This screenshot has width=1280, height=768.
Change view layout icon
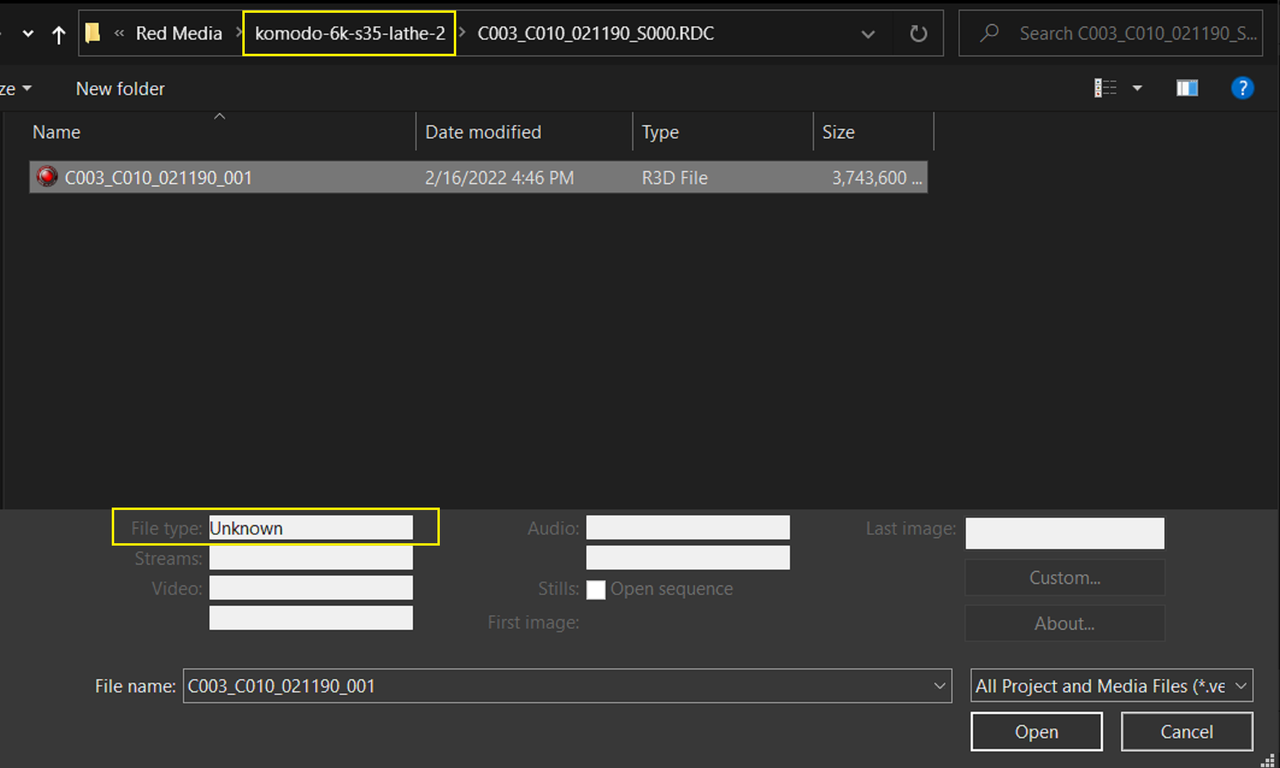point(1105,88)
